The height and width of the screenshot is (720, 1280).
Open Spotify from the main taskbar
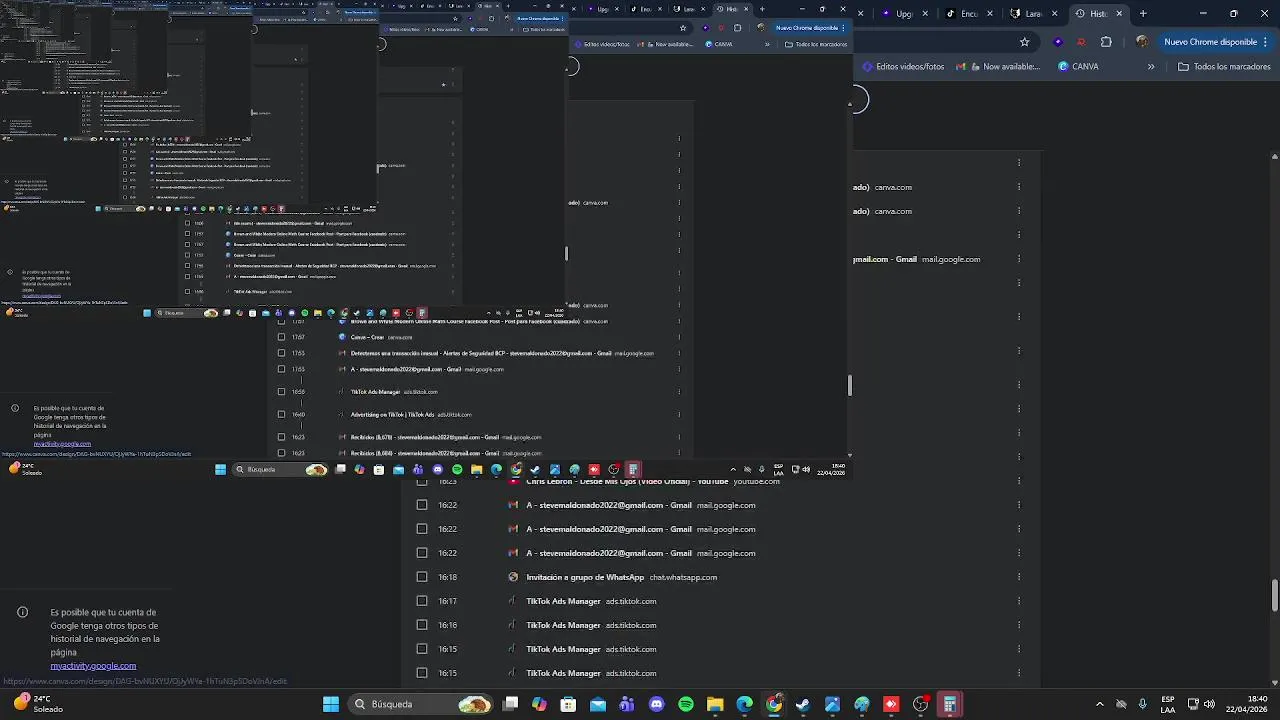pyautogui.click(x=685, y=704)
